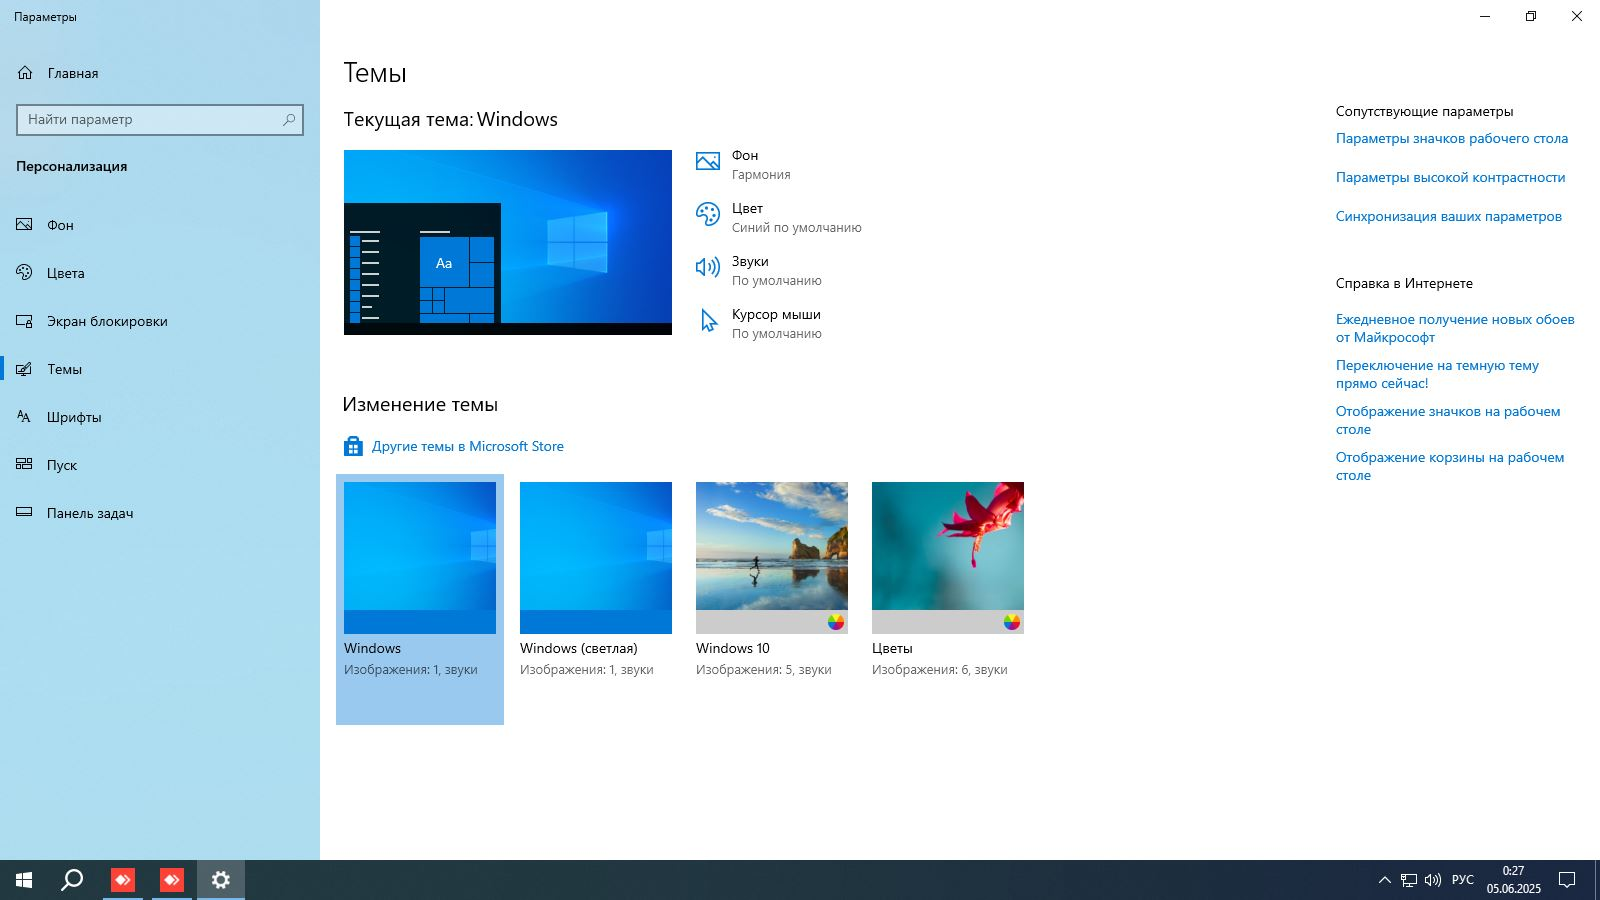This screenshot has width=1600, height=900.
Task: Open the Windows Start menu
Action: click(x=24, y=880)
